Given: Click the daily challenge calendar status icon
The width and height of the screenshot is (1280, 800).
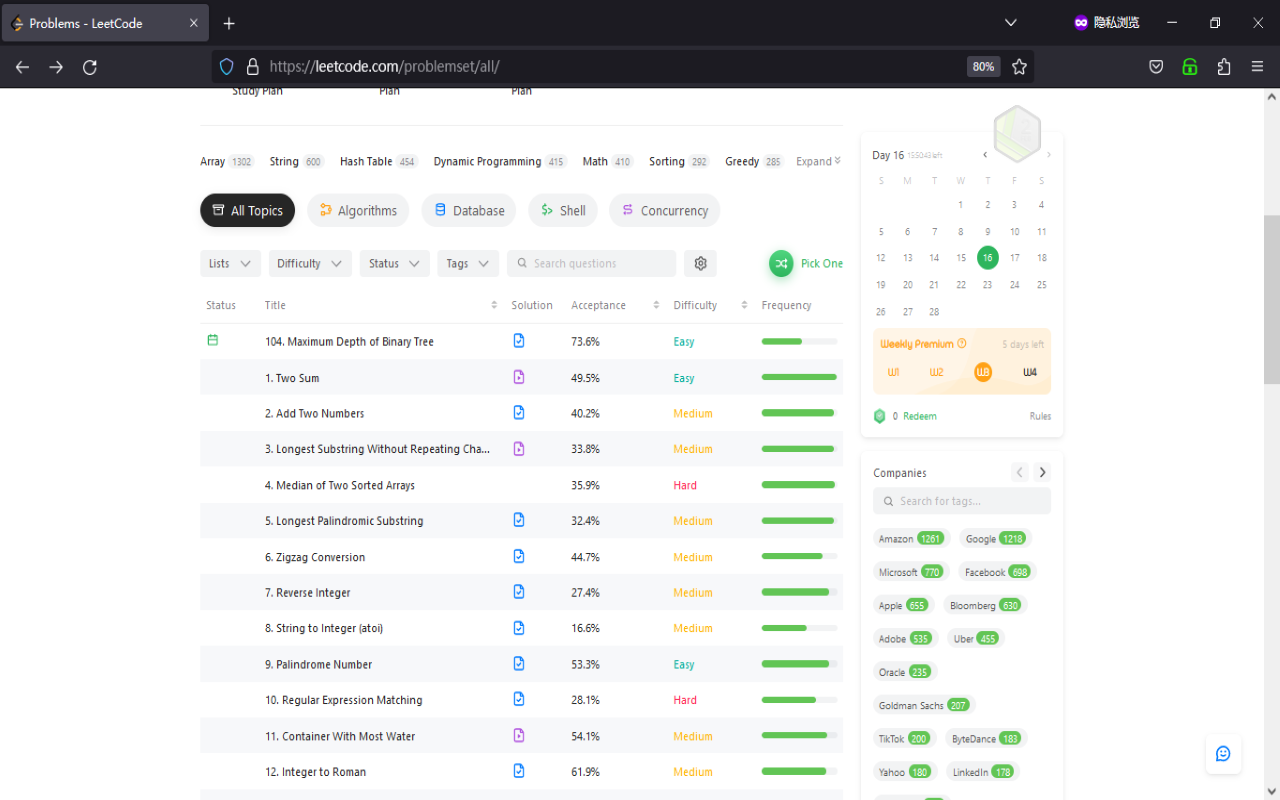Looking at the screenshot, I should pos(212,341).
